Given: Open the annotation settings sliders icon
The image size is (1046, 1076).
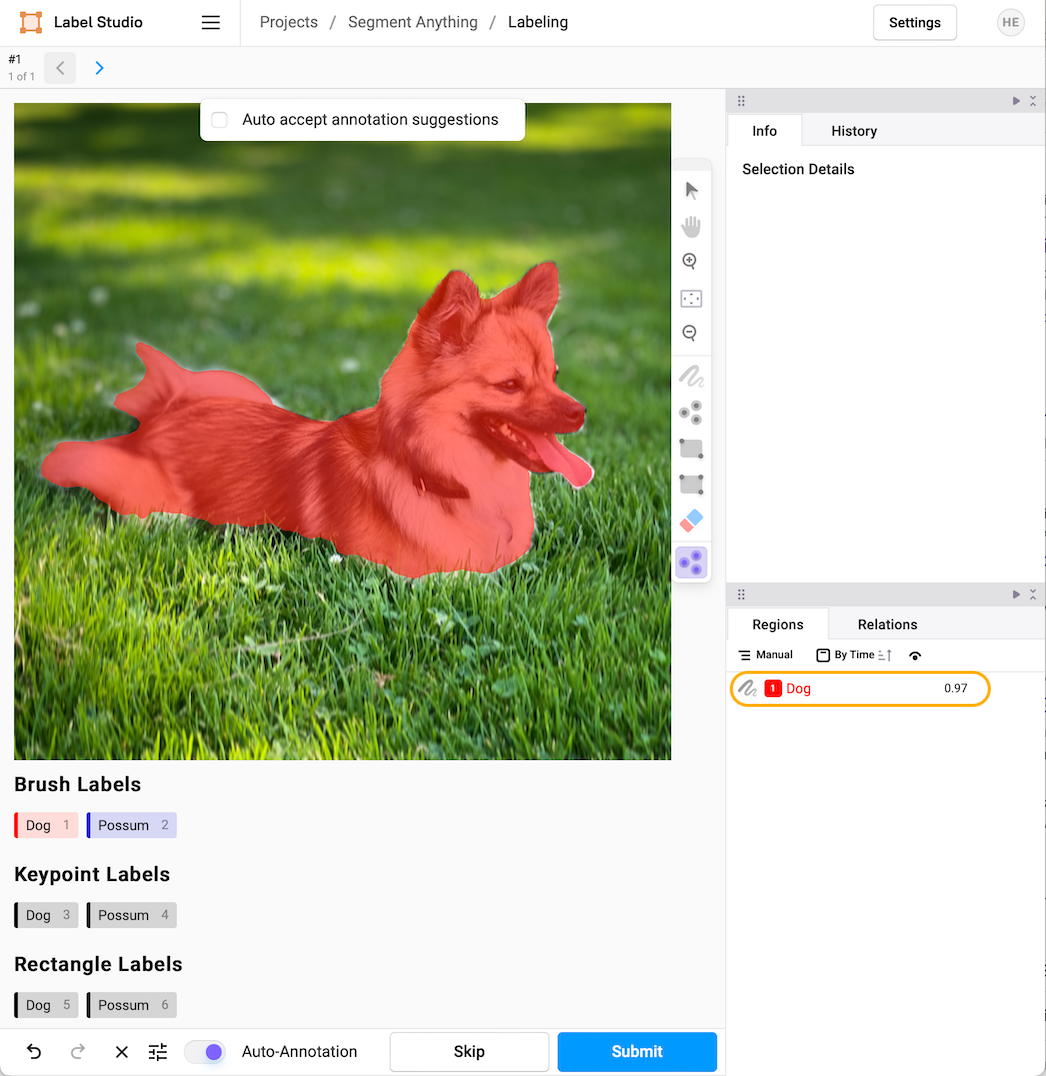Looking at the screenshot, I should tap(158, 1052).
